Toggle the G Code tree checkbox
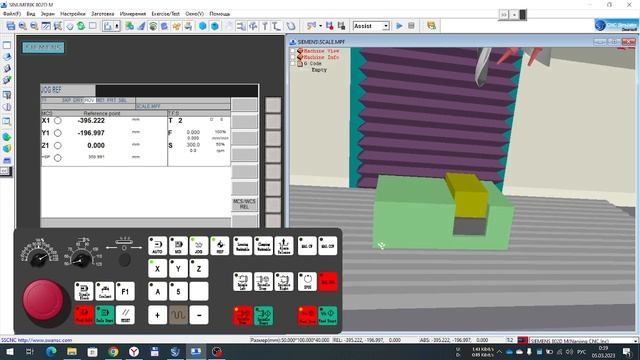 pyautogui.click(x=292, y=64)
